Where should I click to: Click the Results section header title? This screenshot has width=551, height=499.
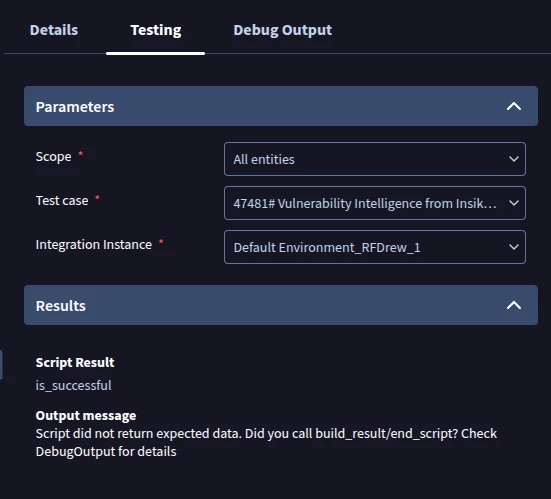(61, 306)
